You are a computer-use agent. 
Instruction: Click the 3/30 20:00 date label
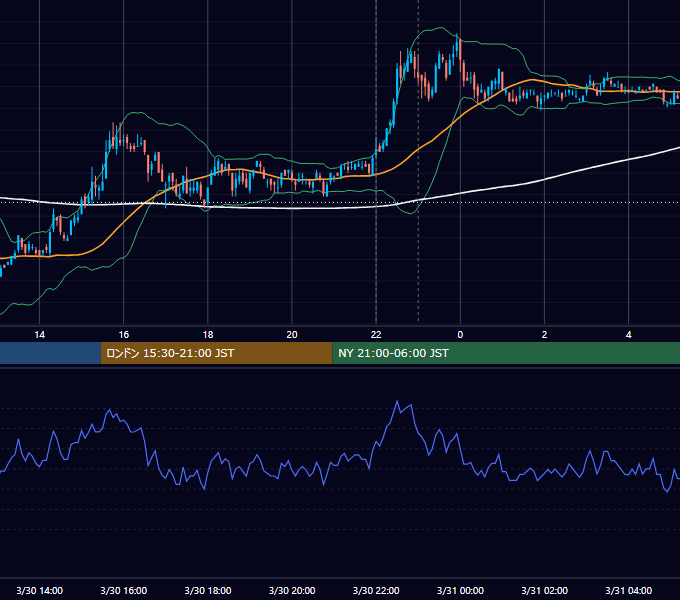292,590
